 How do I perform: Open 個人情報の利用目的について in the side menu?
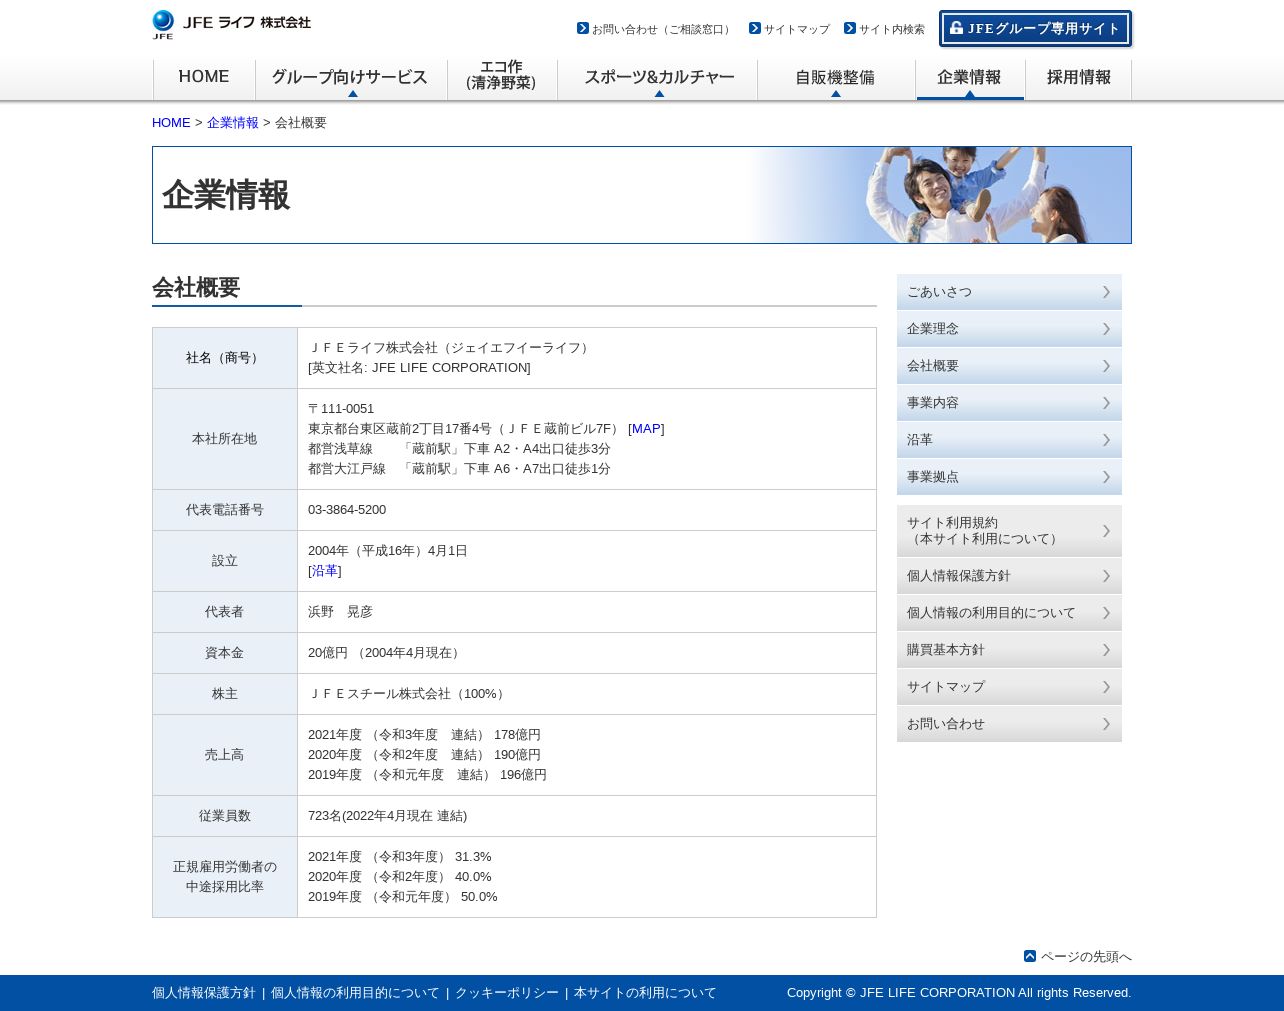point(1009,613)
